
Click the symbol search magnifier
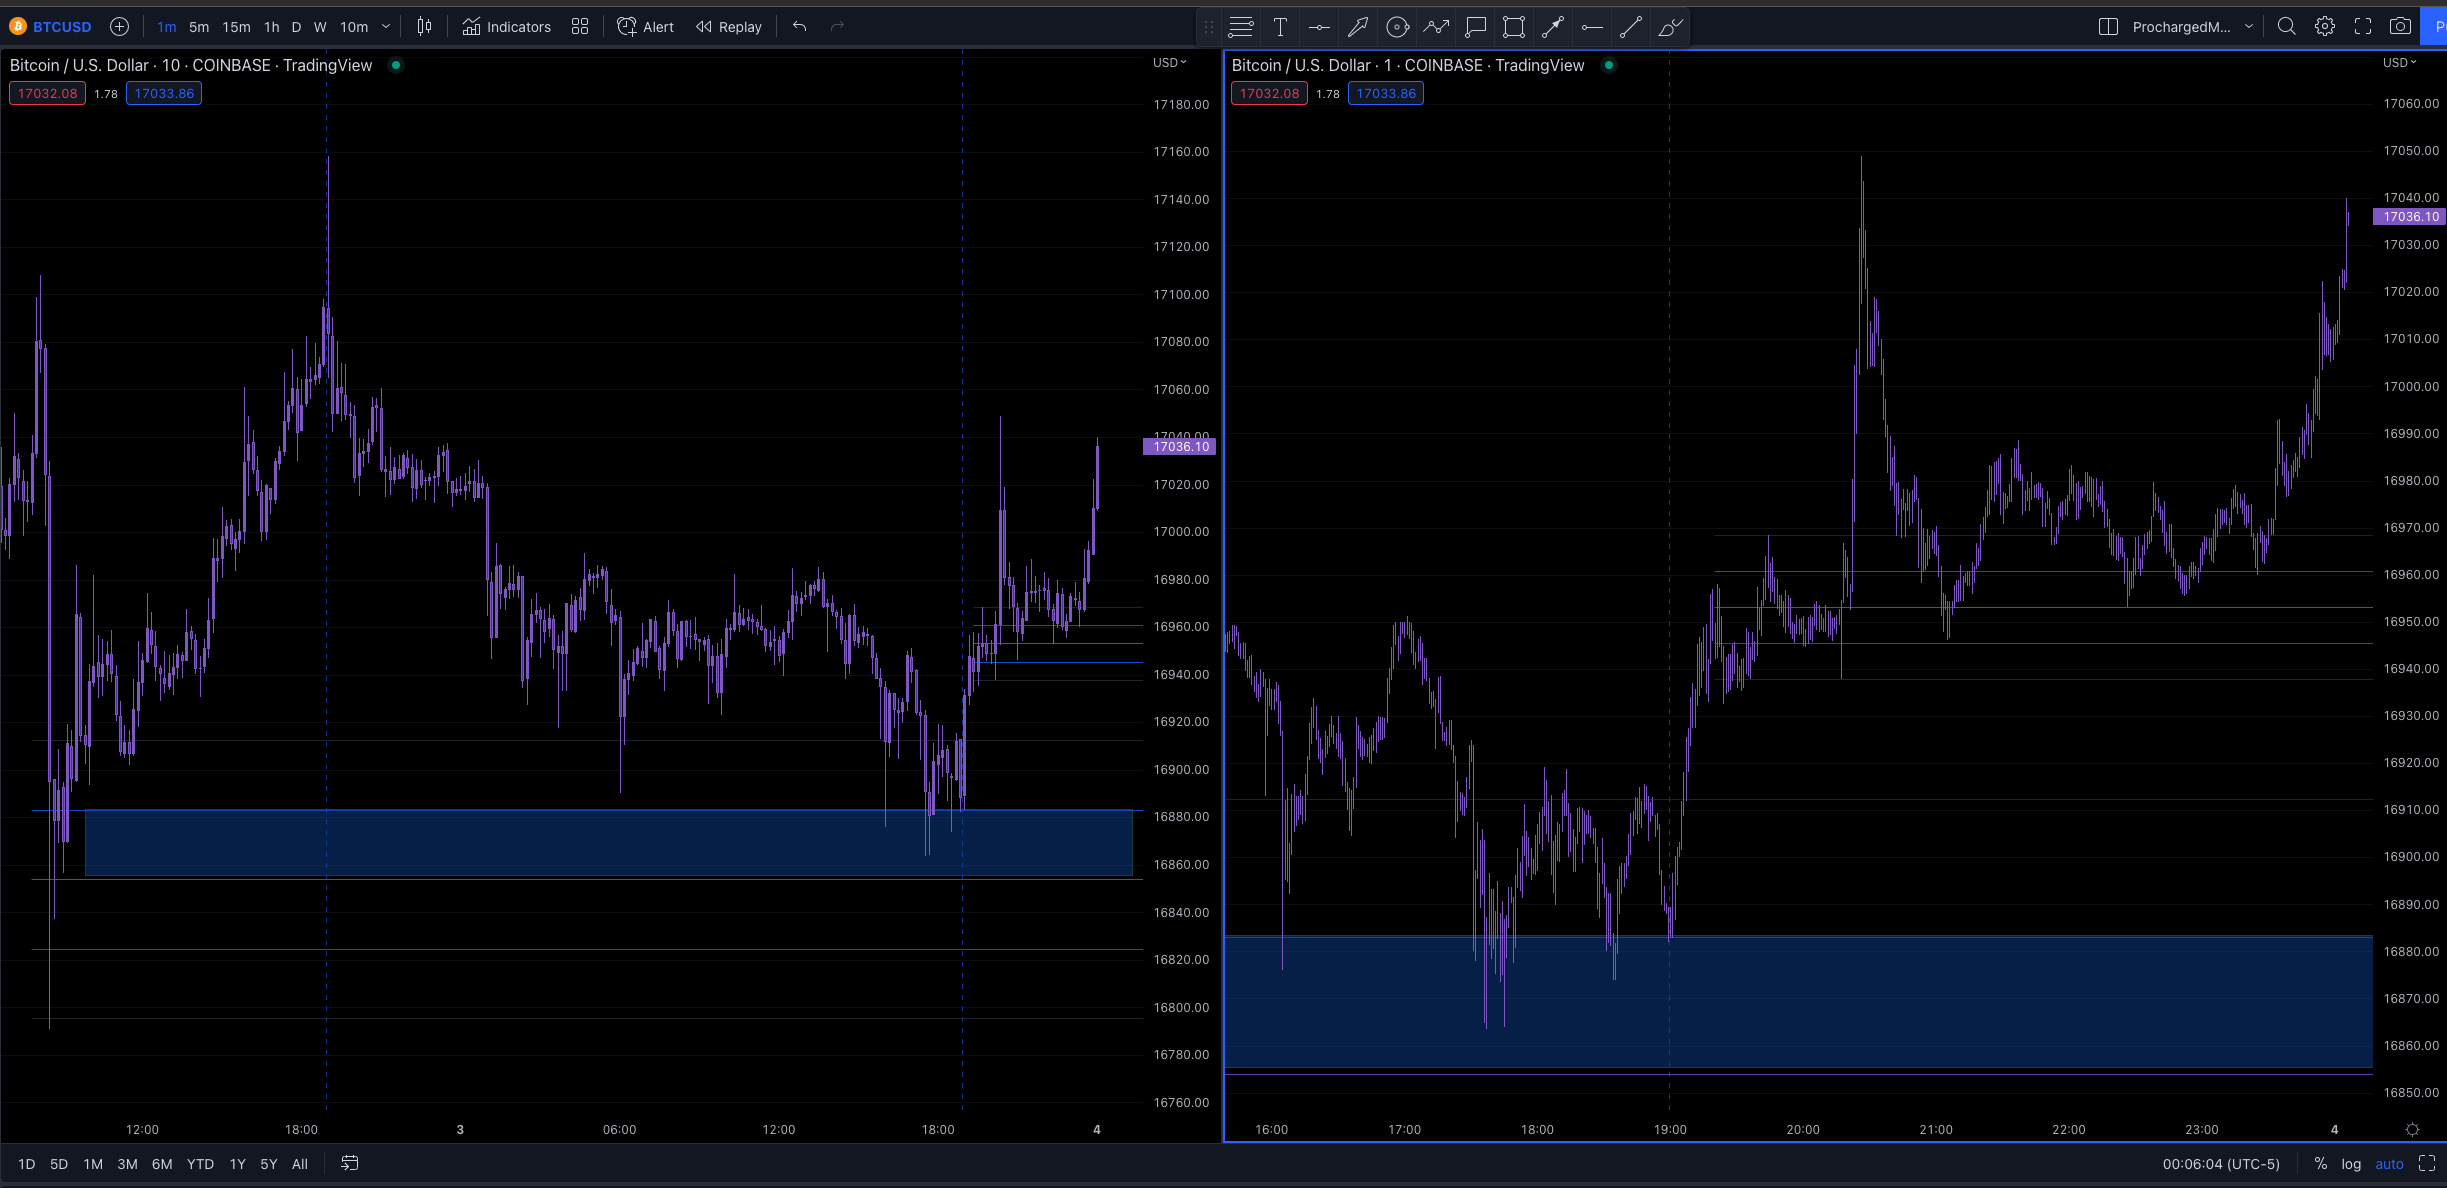point(2286,26)
